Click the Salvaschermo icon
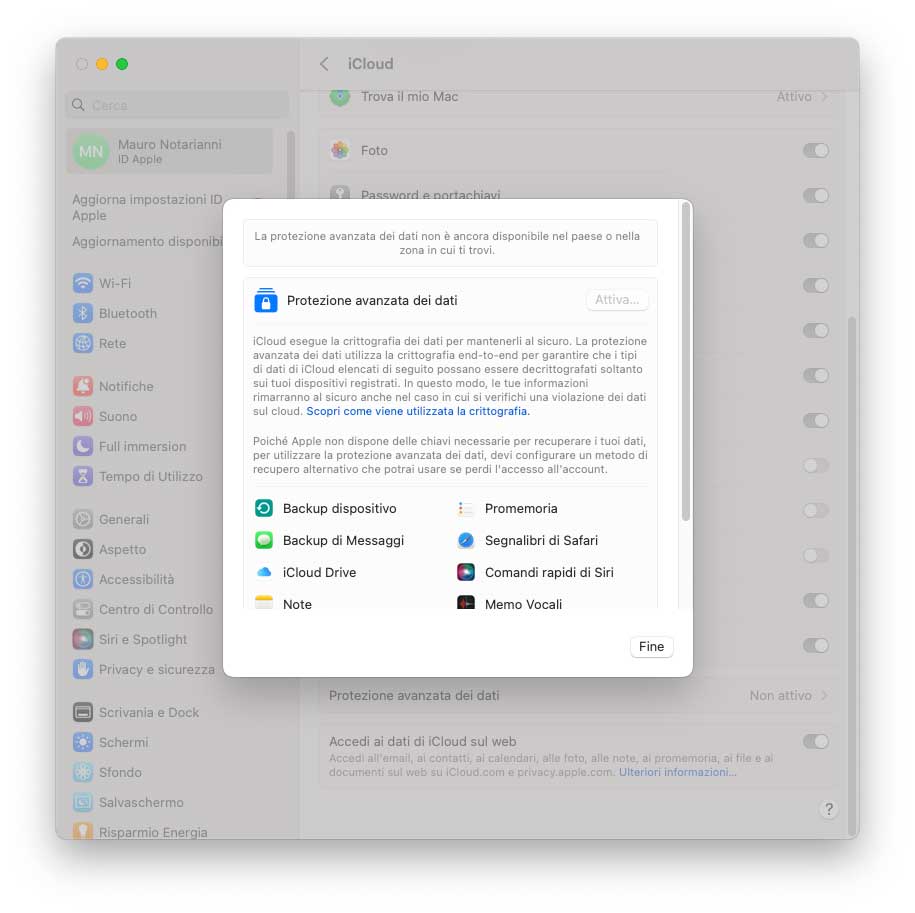 [x=83, y=803]
